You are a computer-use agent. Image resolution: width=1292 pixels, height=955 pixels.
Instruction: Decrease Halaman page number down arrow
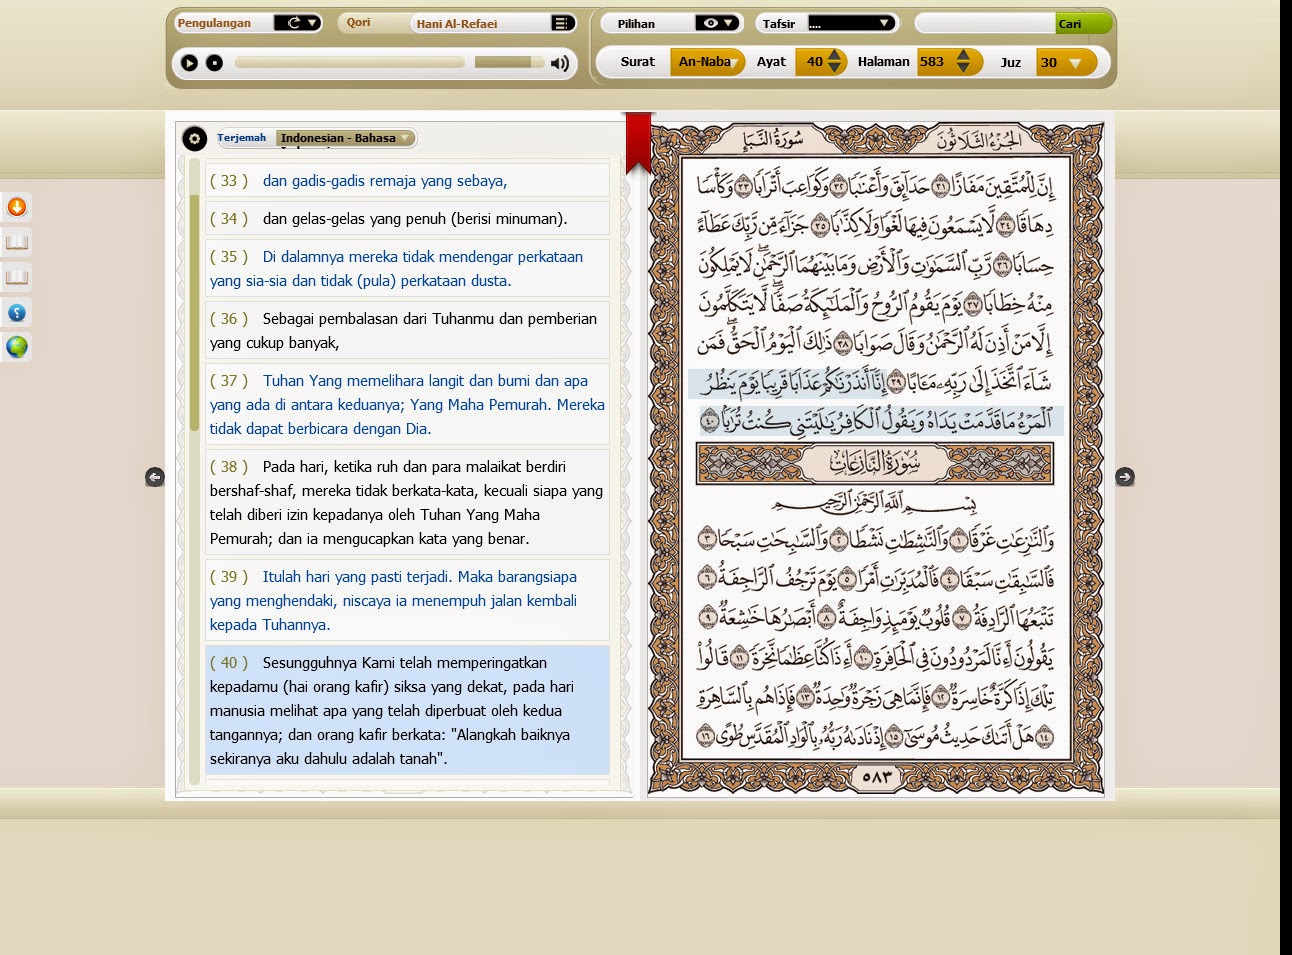pyautogui.click(x=963, y=69)
